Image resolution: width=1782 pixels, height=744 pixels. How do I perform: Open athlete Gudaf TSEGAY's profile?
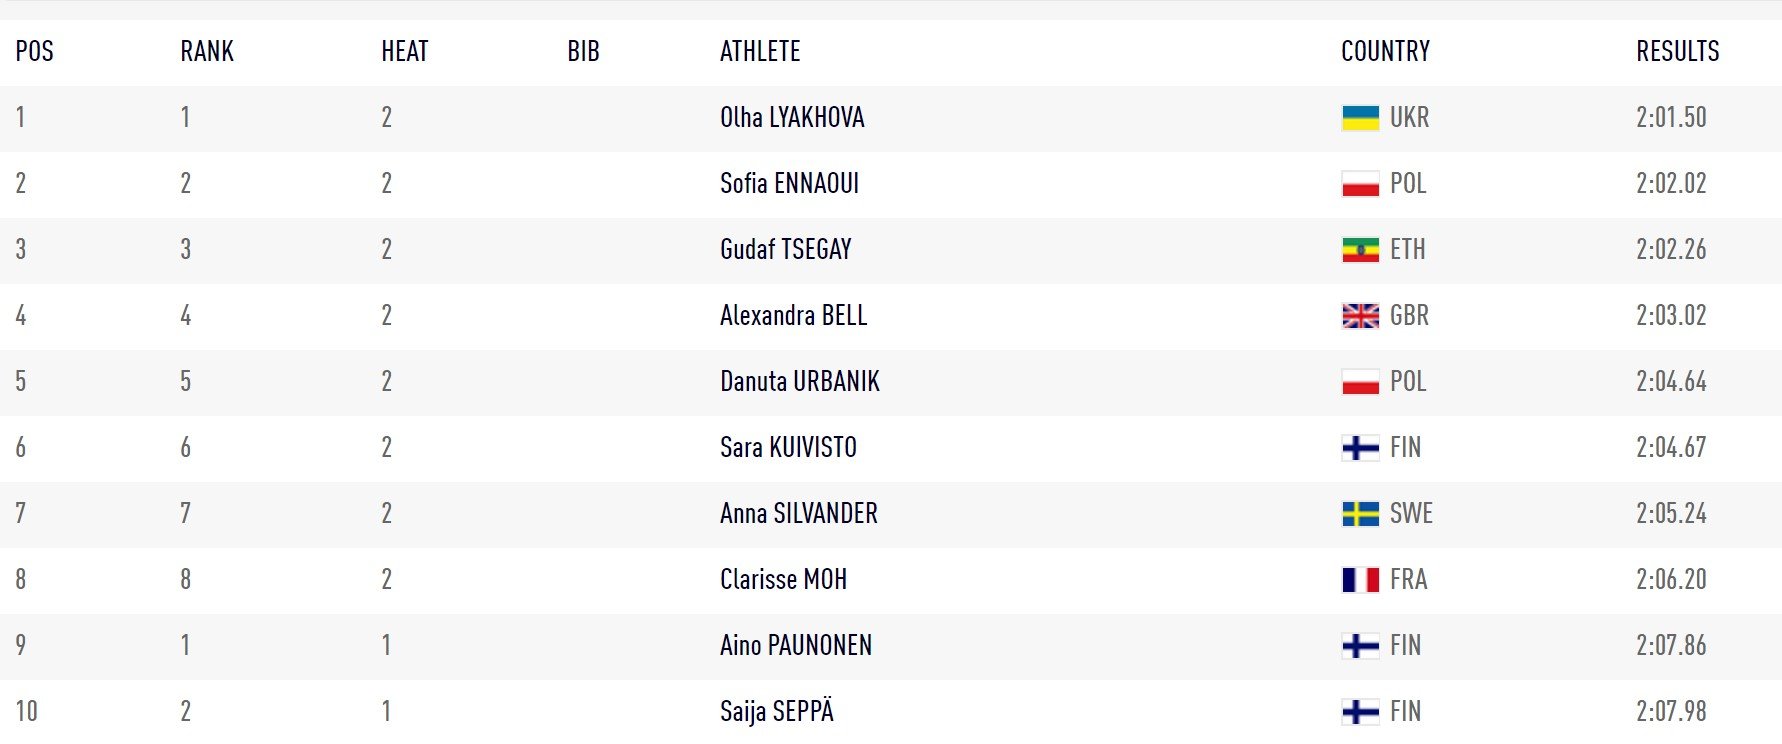(x=786, y=250)
